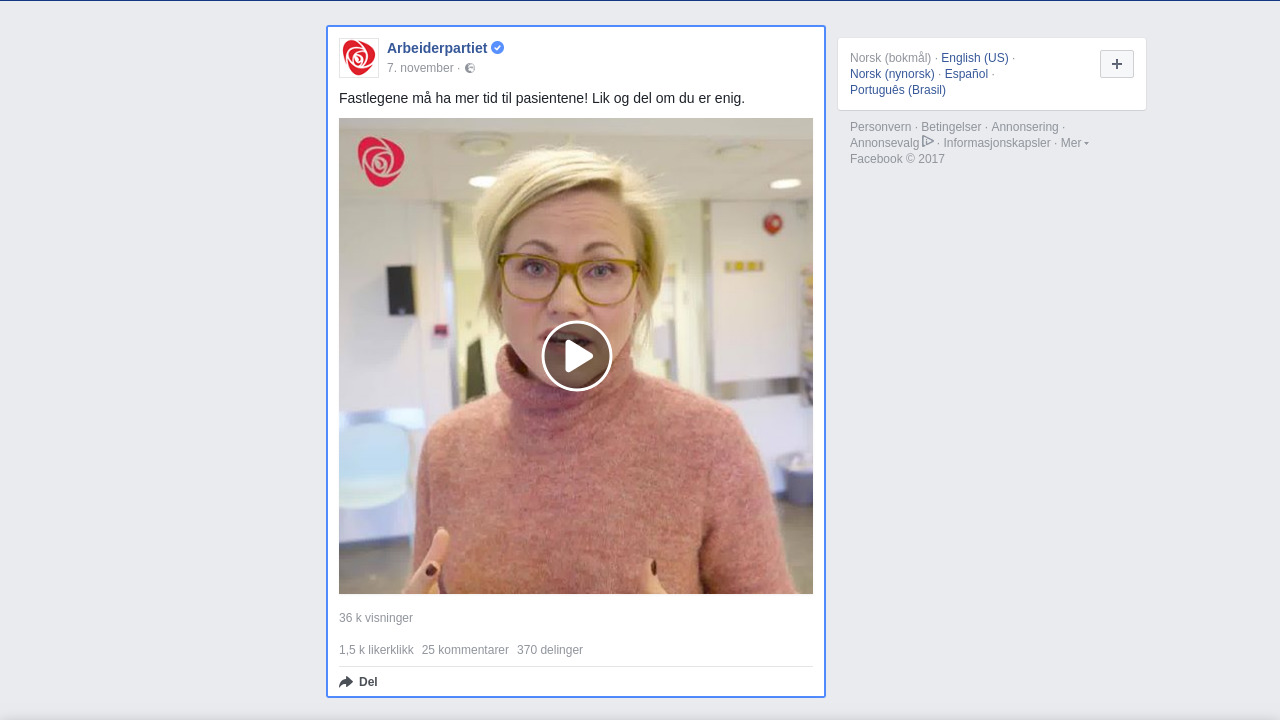Switch language to English (US)

click(975, 58)
